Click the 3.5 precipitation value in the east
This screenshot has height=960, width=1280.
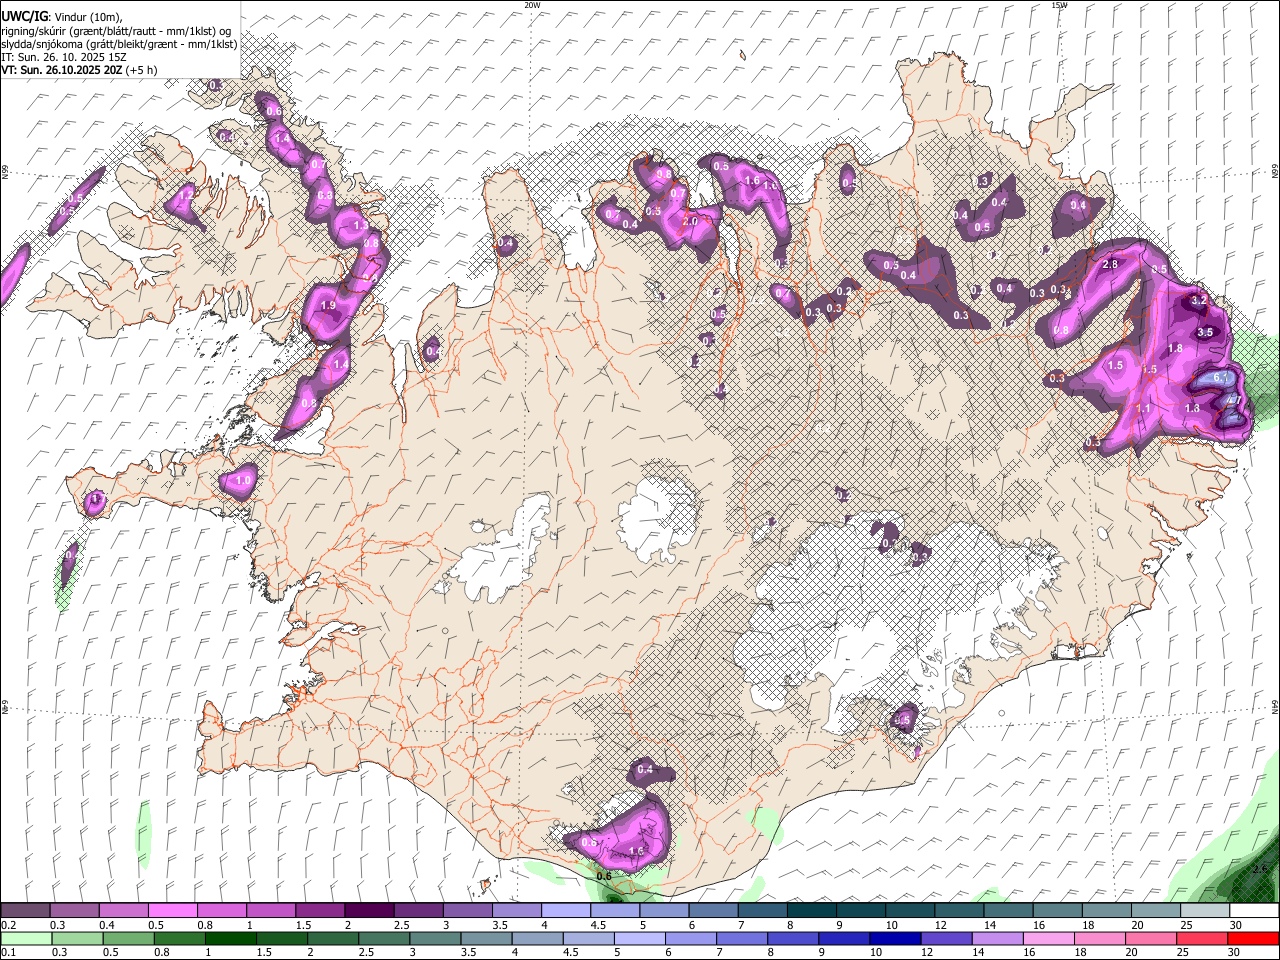coord(1205,332)
